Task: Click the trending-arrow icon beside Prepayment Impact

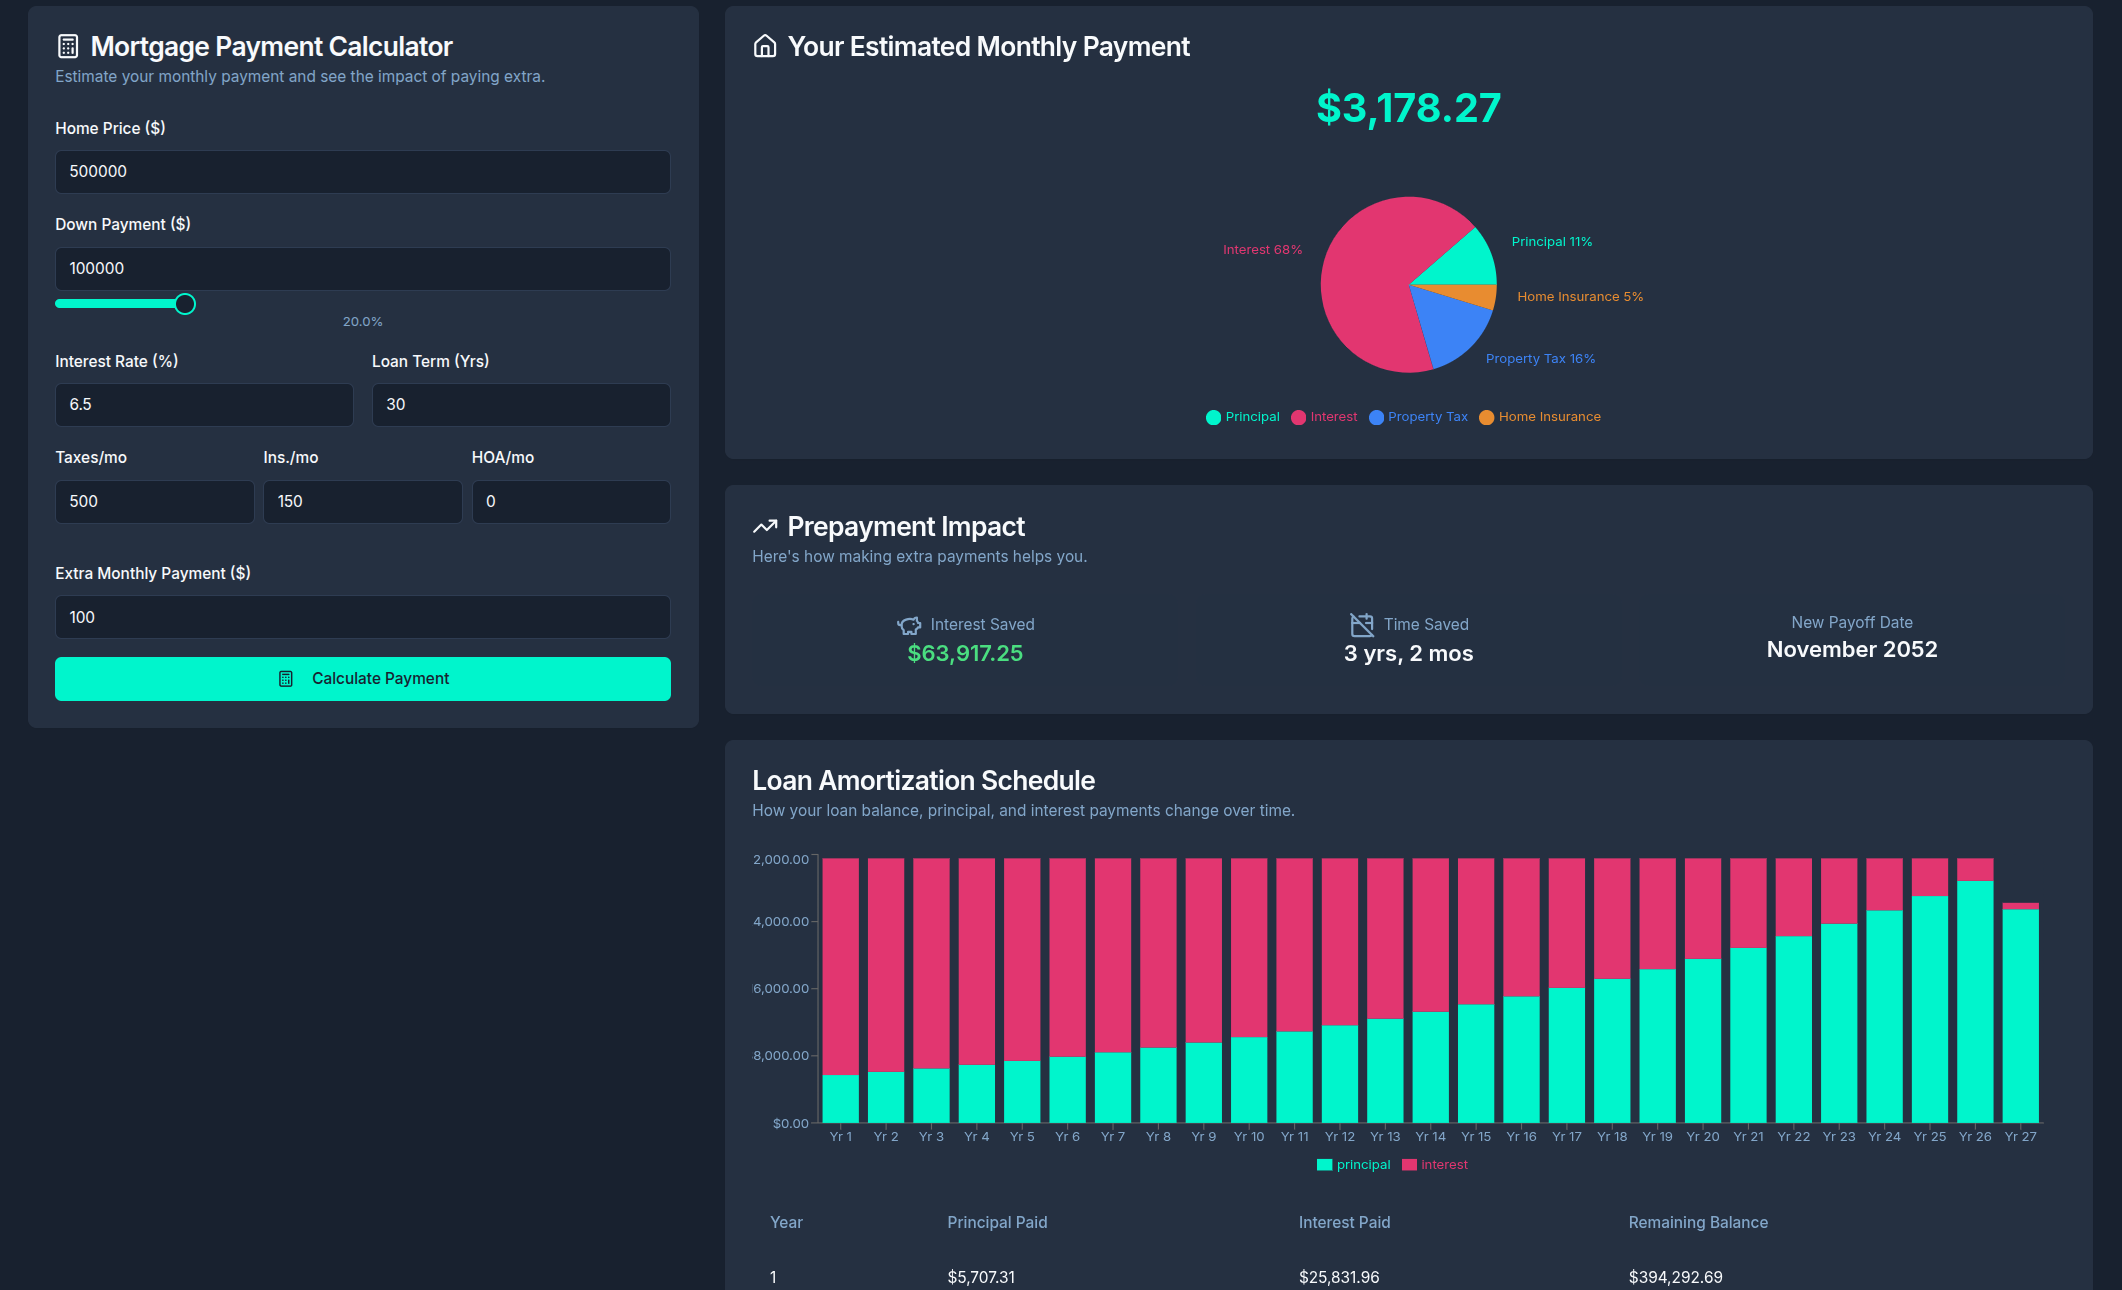Action: pyautogui.click(x=765, y=525)
